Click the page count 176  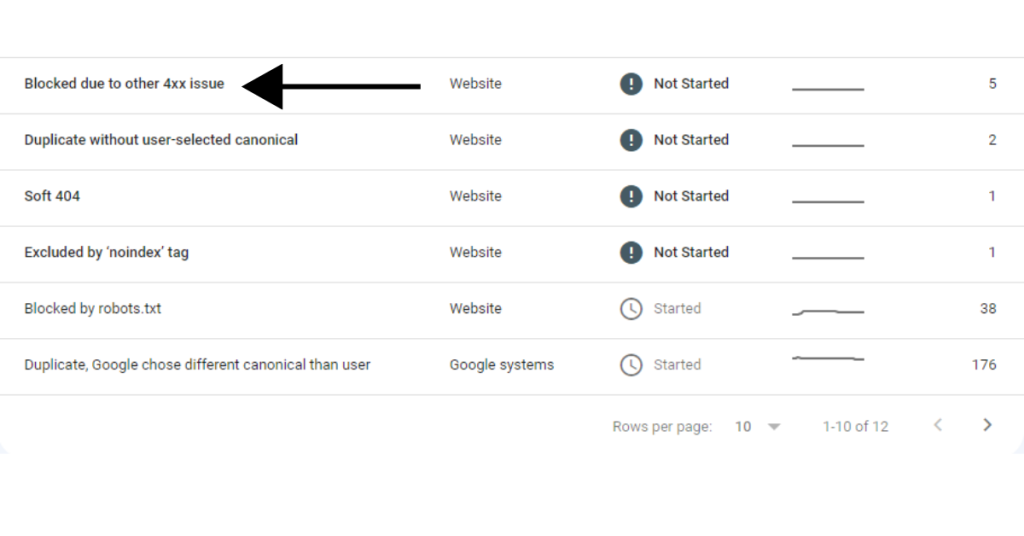click(984, 365)
